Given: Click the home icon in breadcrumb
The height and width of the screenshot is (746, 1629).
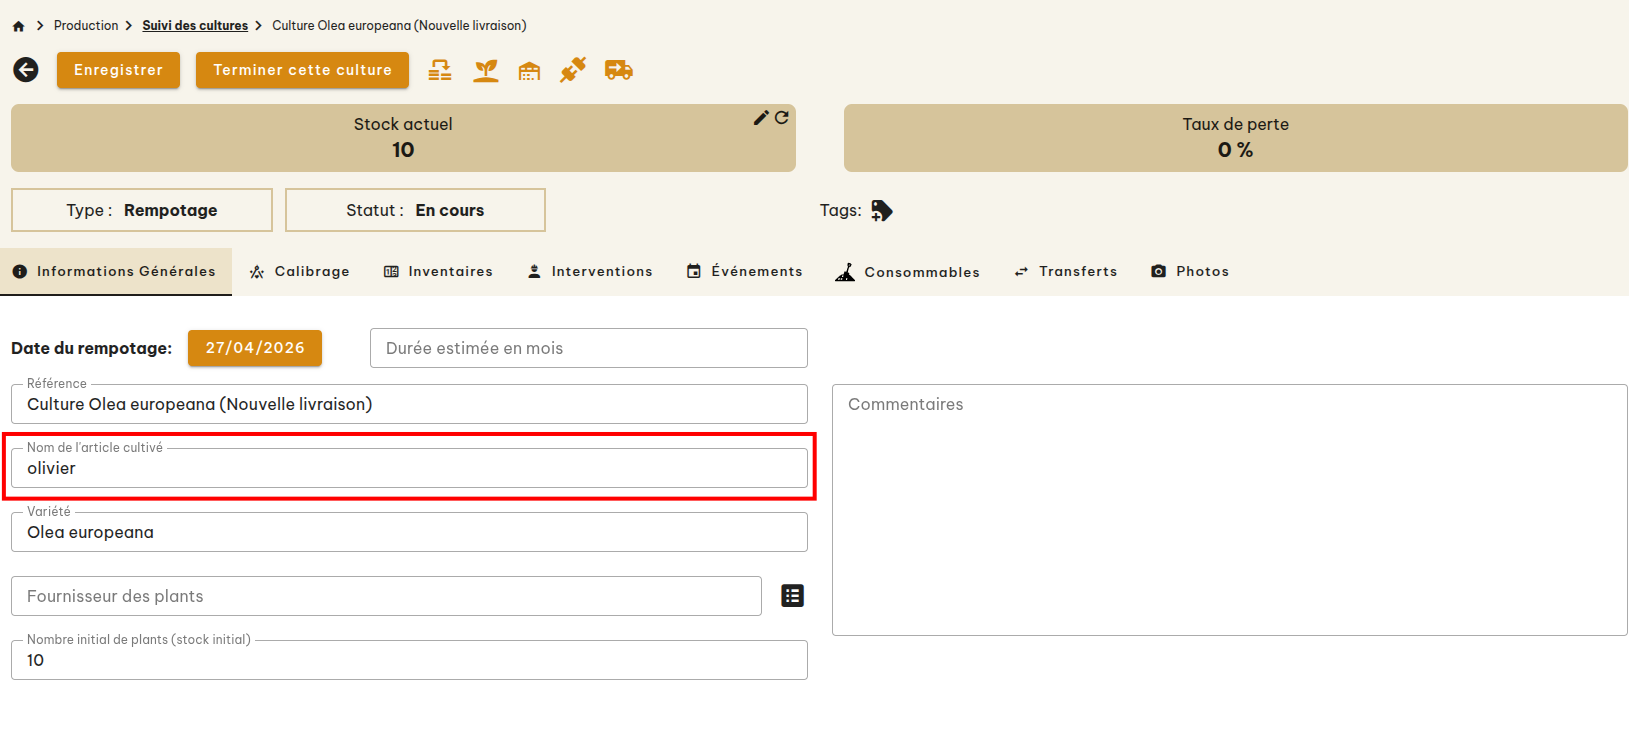Looking at the screenshot, I should pyautogui.click(x=18, y=26).
